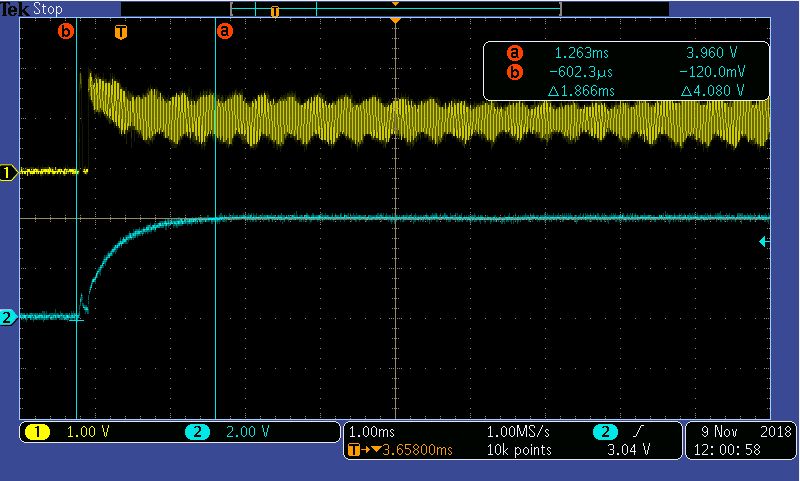Click the Stop acquisition status label

click(47, 9)
